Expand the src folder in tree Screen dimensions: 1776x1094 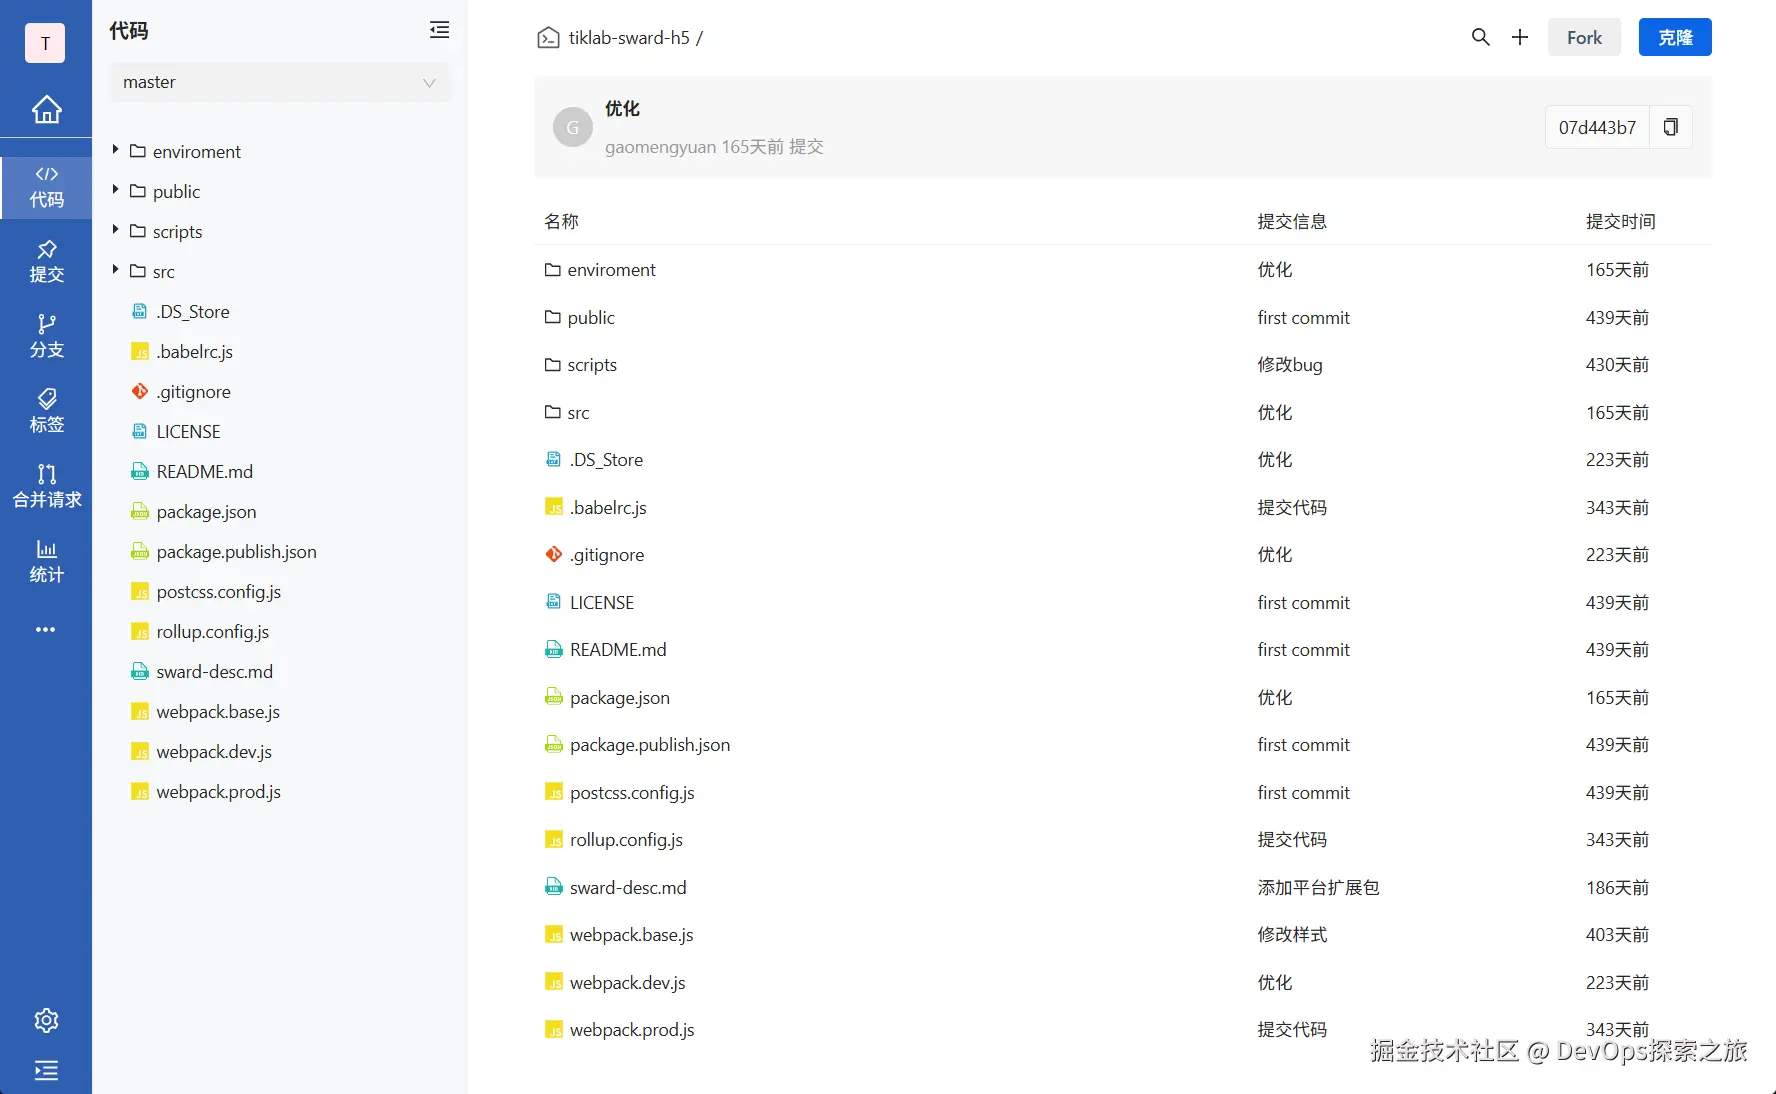pyautogui.click(x=116, y=270)
